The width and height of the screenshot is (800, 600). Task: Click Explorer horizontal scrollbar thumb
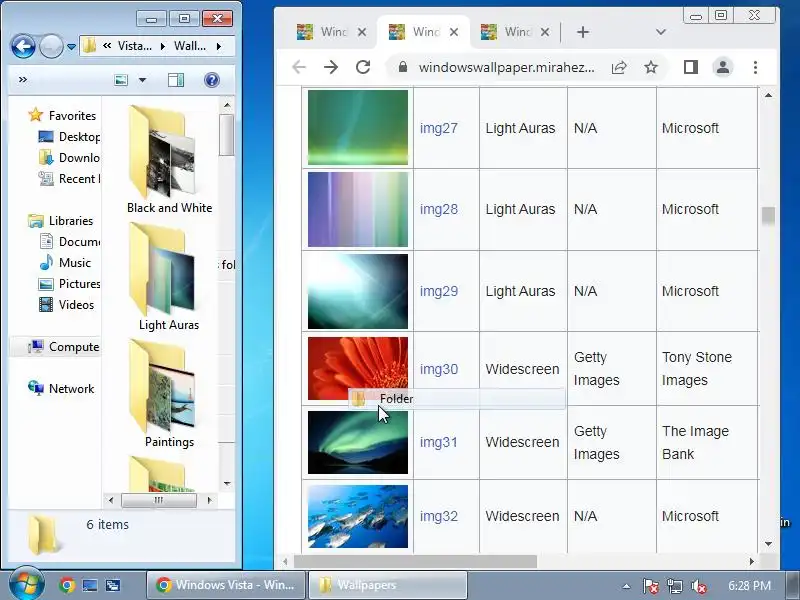[159, 501]
